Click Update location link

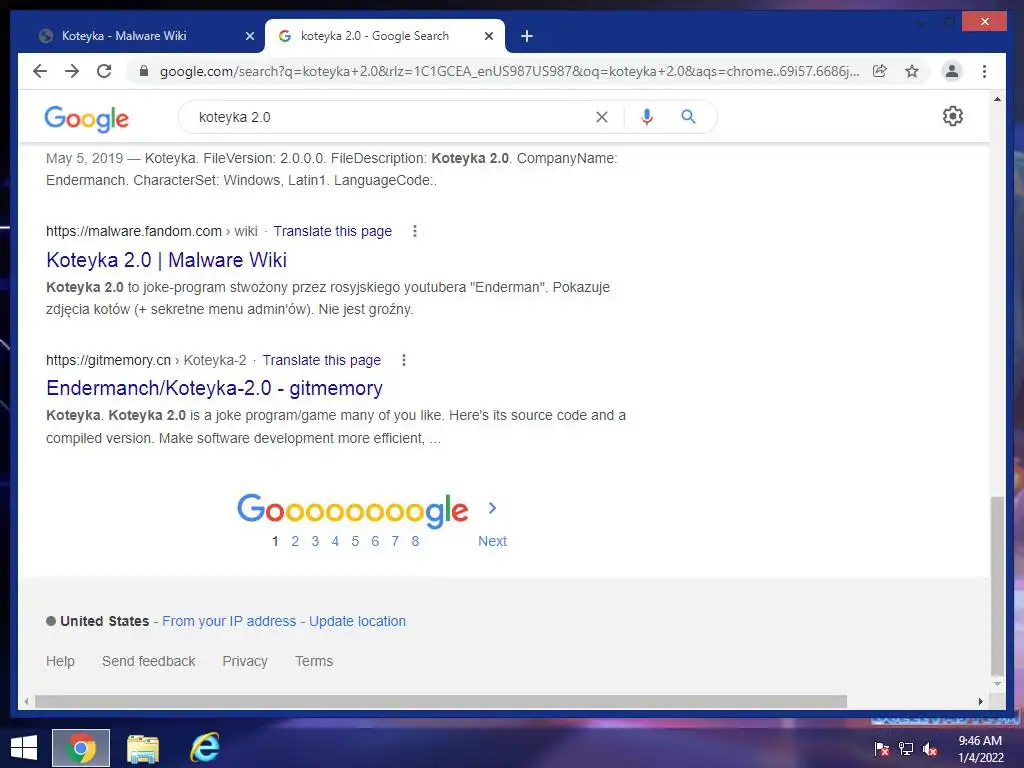357,621
